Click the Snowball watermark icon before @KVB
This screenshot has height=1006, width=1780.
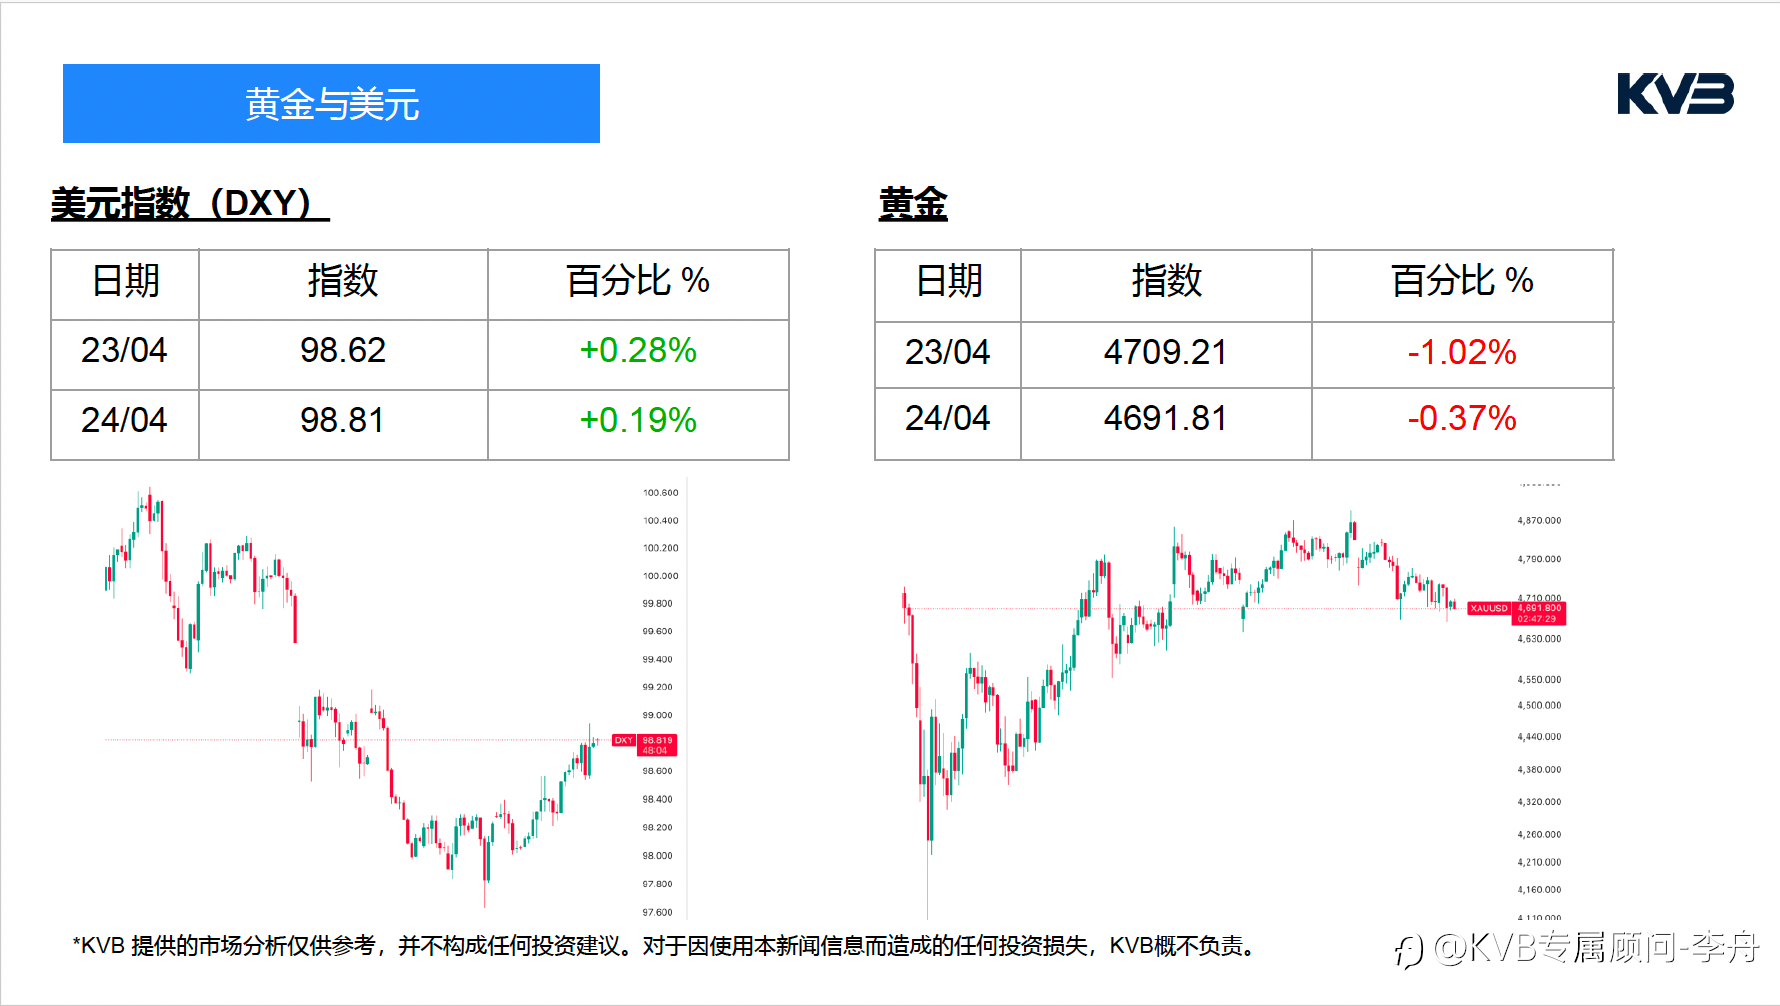pos(1409,950)
